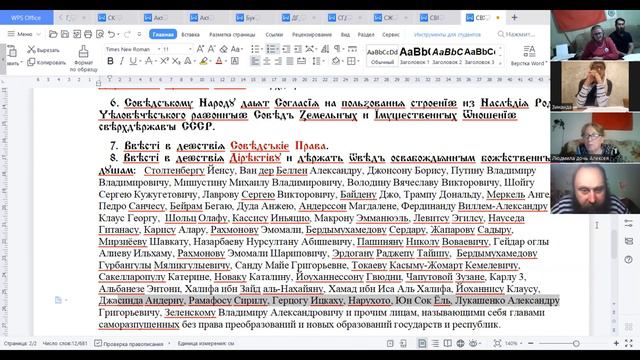Click the Инструменты для студентов link
Viewport: 640px width, 360px height.
pos(447,35)
